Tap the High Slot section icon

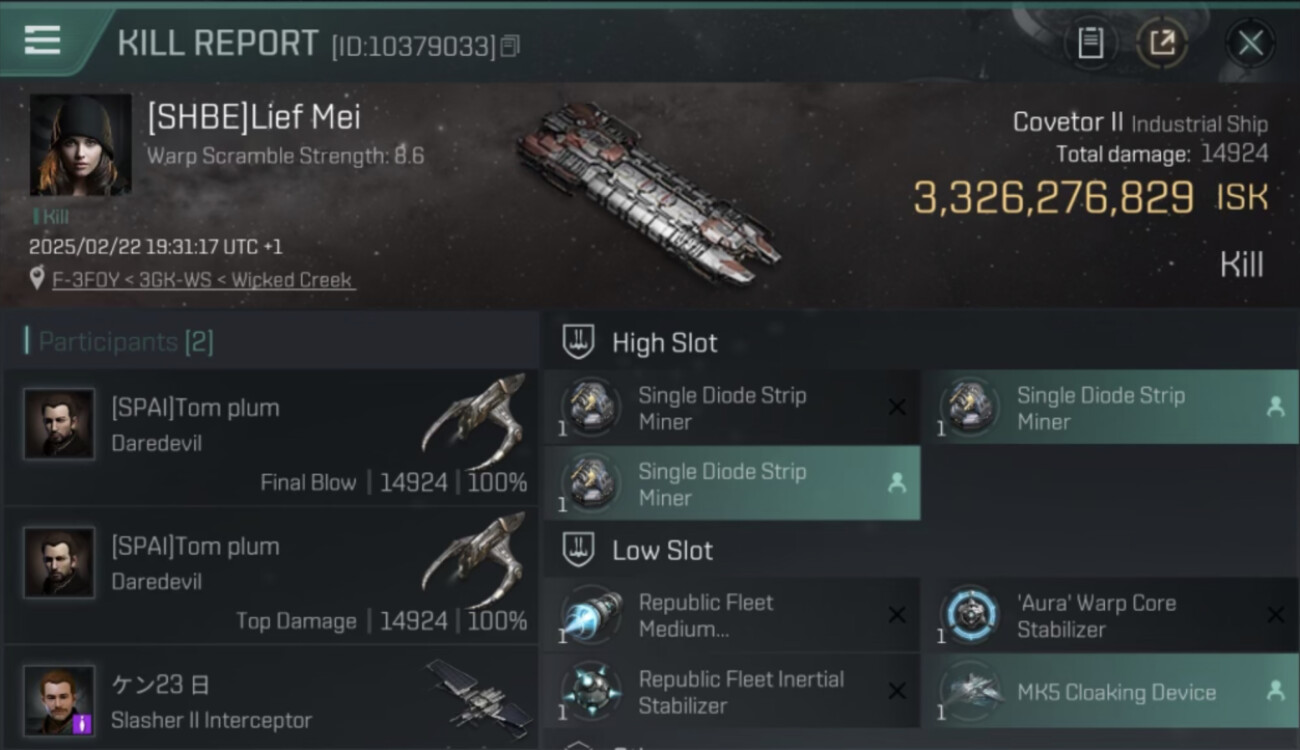point(579,342)
